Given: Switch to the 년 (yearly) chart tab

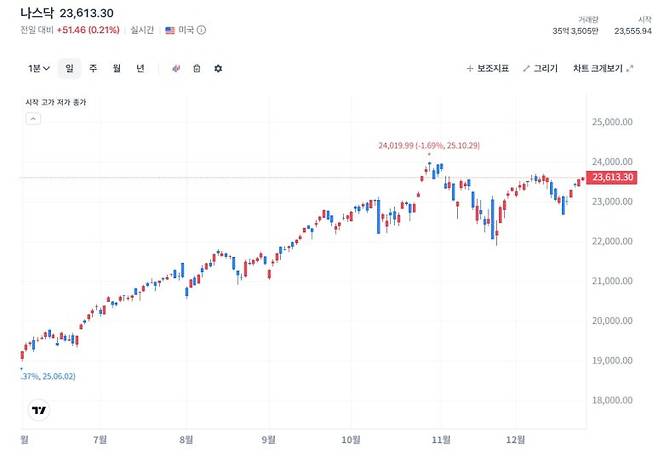Looking at the screenshot, I should 140,68.
